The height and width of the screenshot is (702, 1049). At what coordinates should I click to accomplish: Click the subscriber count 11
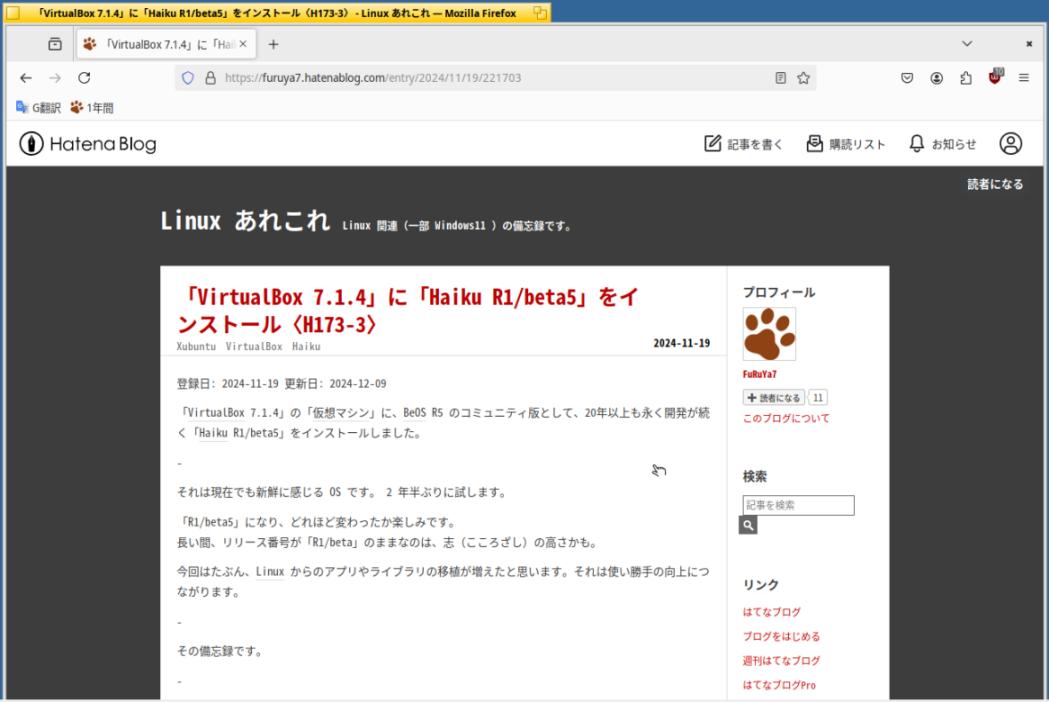click(x=818, y=398)
